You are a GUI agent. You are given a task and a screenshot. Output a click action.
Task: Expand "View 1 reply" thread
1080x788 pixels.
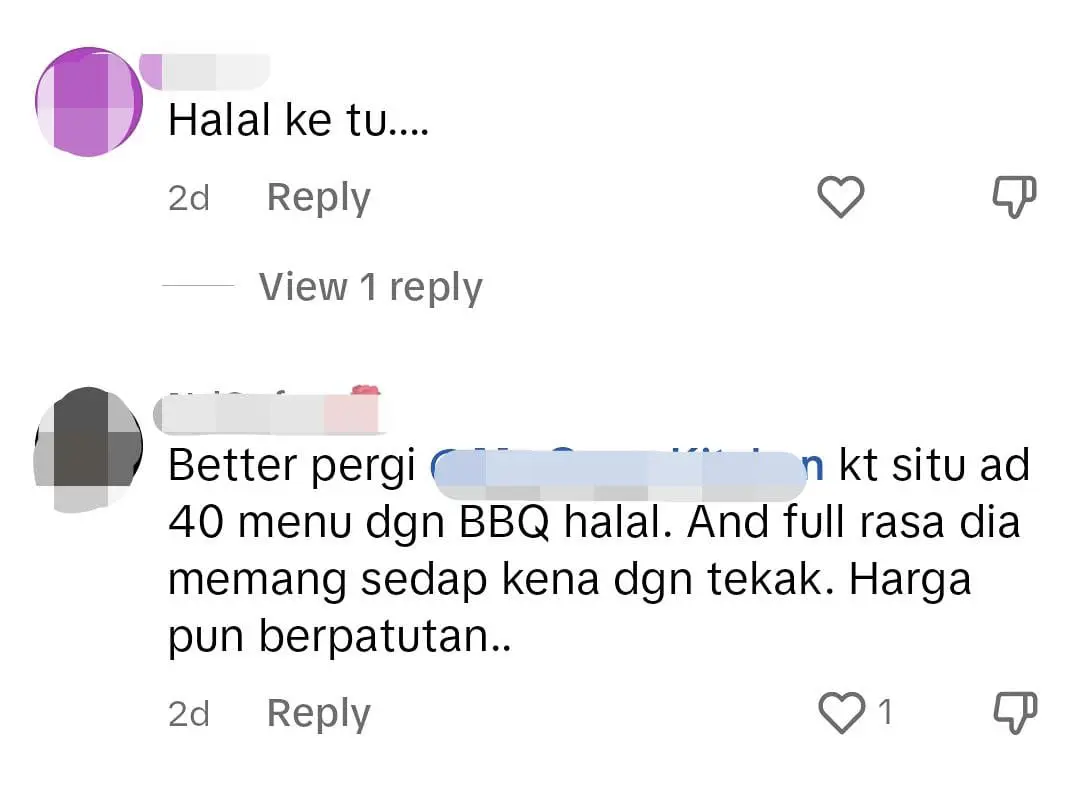[x=371, y=287]
